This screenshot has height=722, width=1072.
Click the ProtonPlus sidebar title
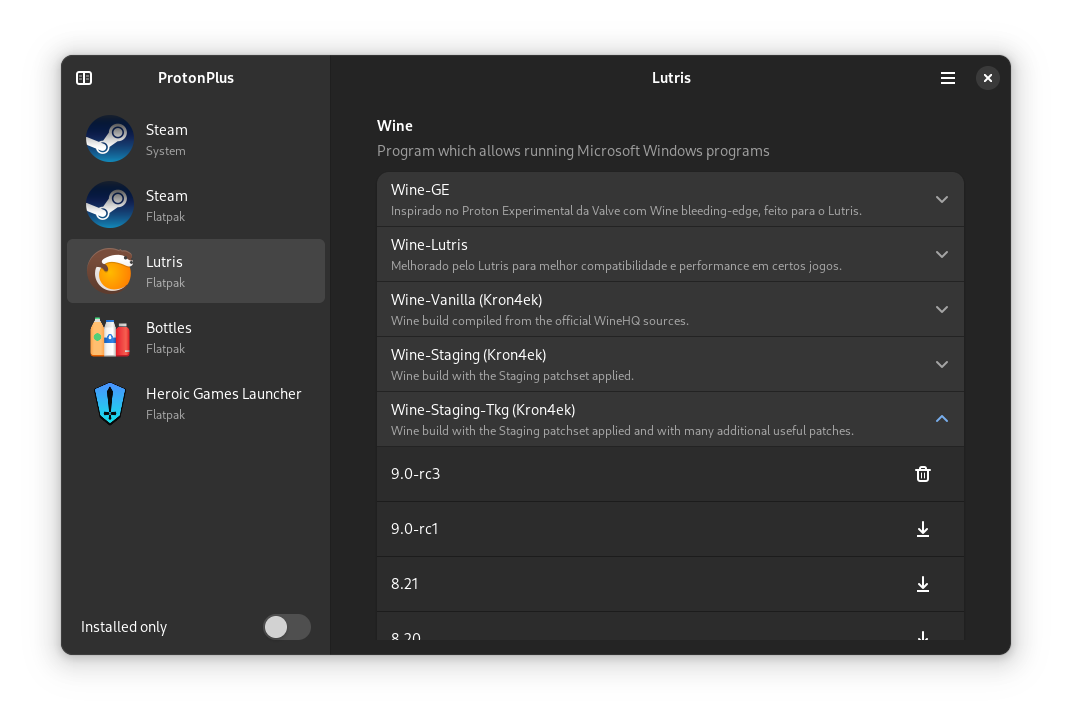(x=196, y=78)
